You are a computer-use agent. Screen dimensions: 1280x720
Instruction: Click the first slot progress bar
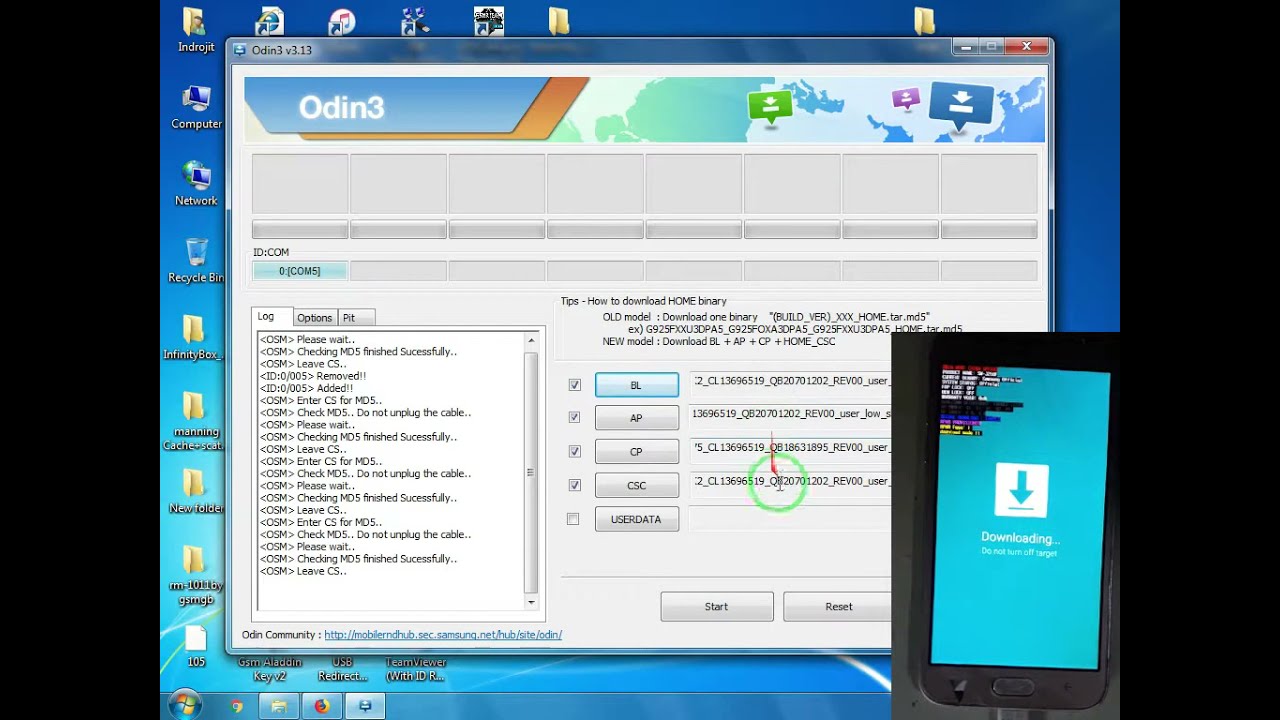[300, 231]
